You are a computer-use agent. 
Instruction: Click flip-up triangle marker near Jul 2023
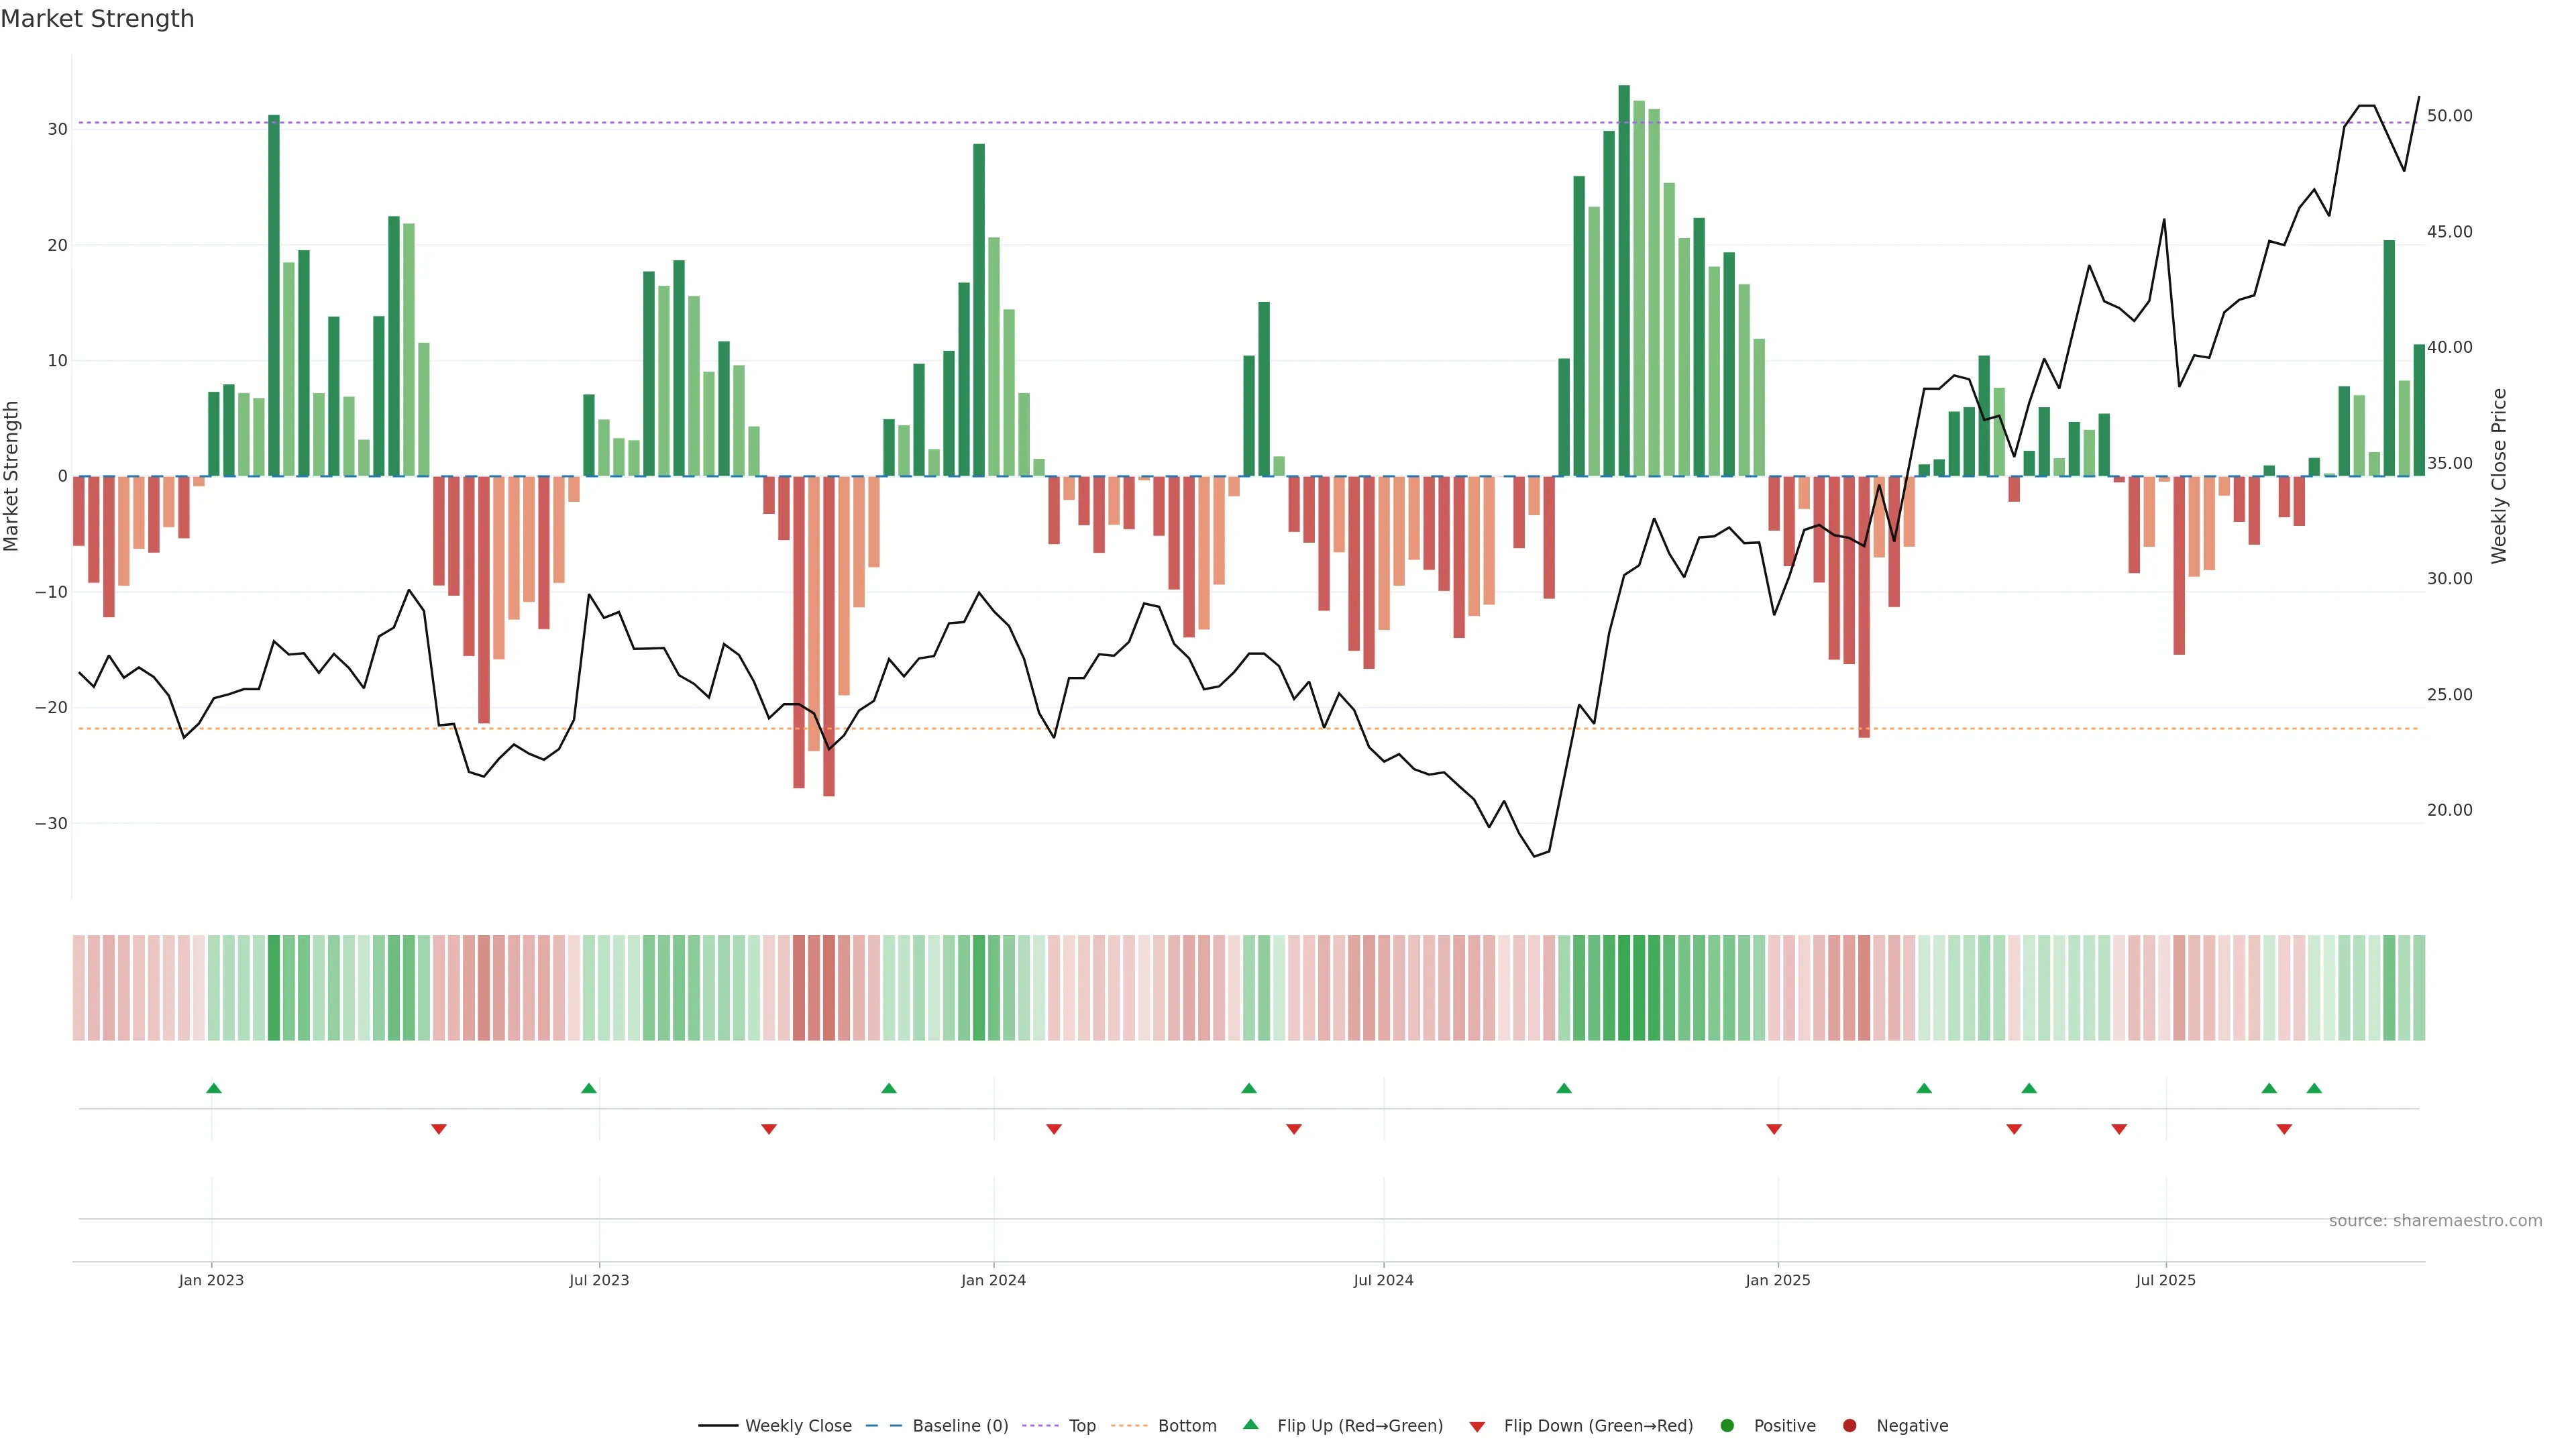tap(589, 1088)
